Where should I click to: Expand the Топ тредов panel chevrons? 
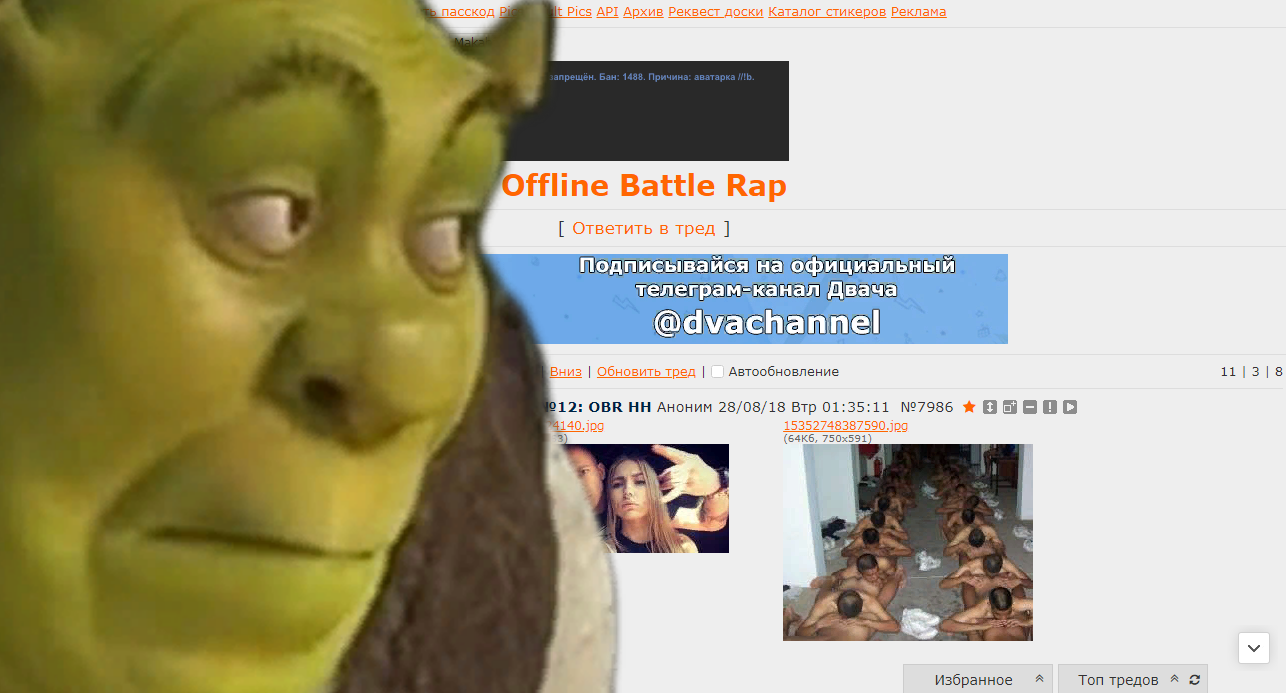[1175, 679]
